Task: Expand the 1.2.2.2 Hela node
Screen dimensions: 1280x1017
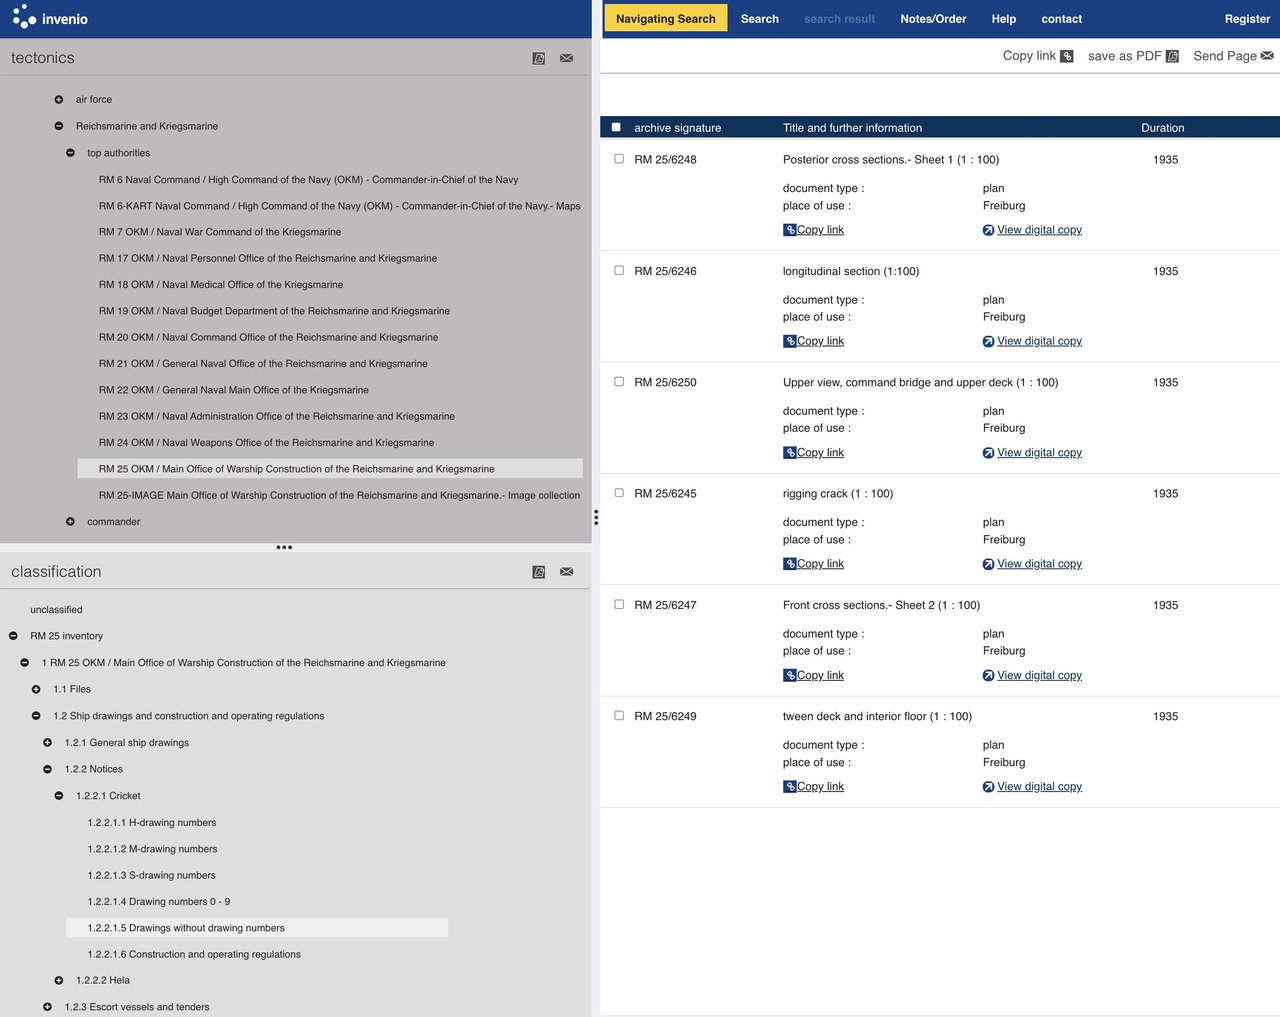Action: [x=59, y=981]
